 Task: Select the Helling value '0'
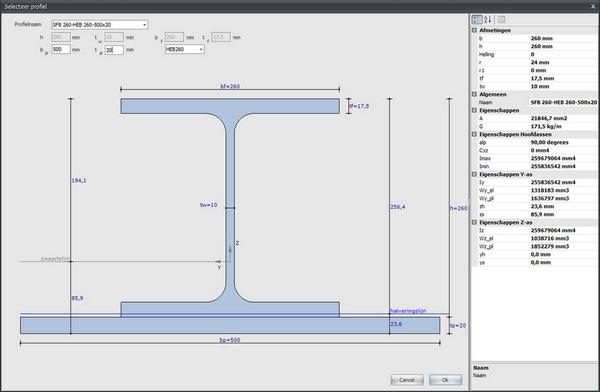click(532, 54)
